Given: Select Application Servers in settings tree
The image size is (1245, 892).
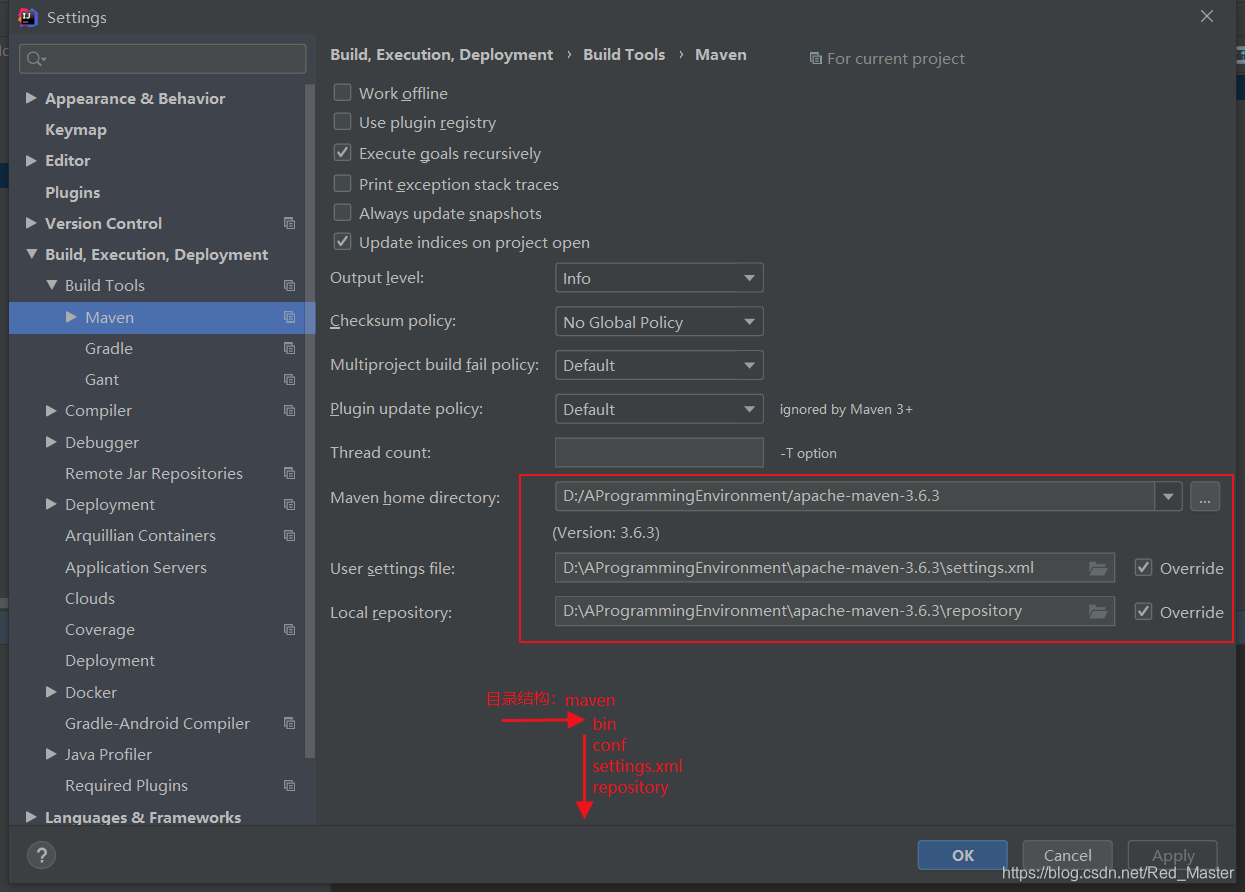Looking at the screenshot, I should point(136,567).
